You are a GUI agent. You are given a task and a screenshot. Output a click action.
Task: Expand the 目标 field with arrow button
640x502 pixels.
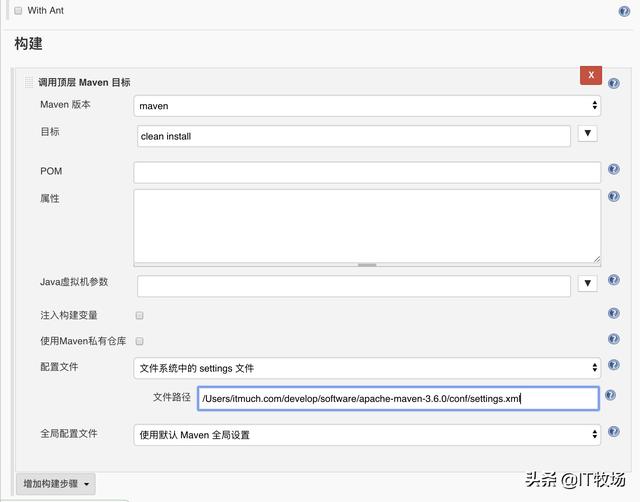pyautogui.click(x=587, y=133)
